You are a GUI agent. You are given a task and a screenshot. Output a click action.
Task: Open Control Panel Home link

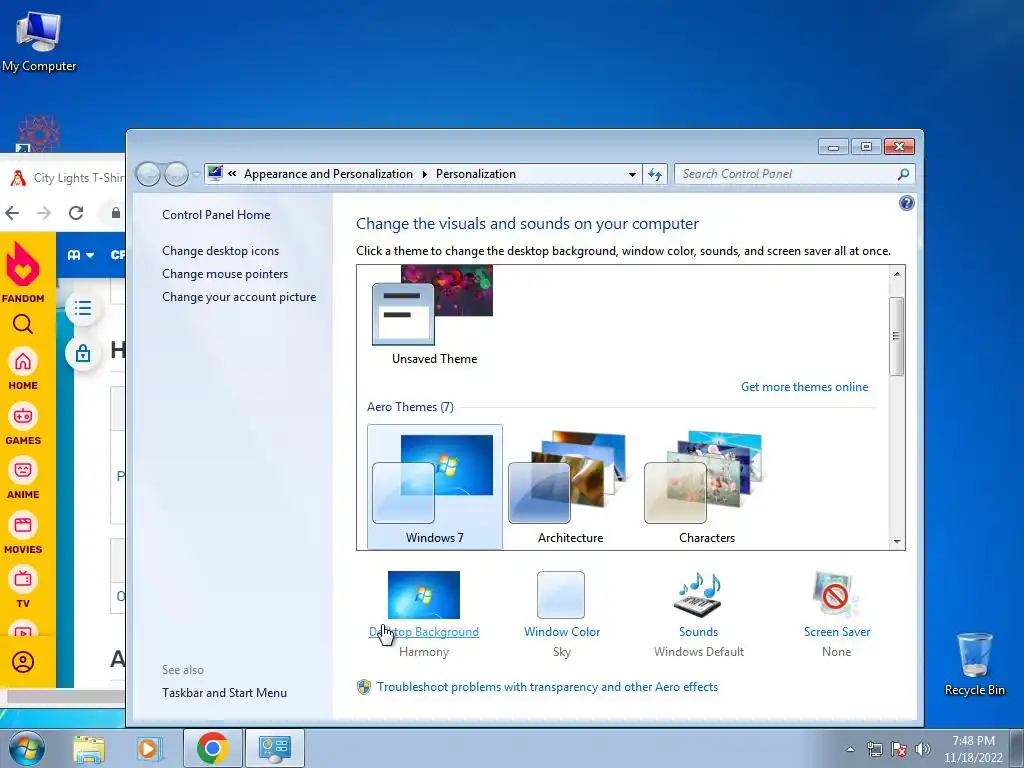(x=216, y=215)
